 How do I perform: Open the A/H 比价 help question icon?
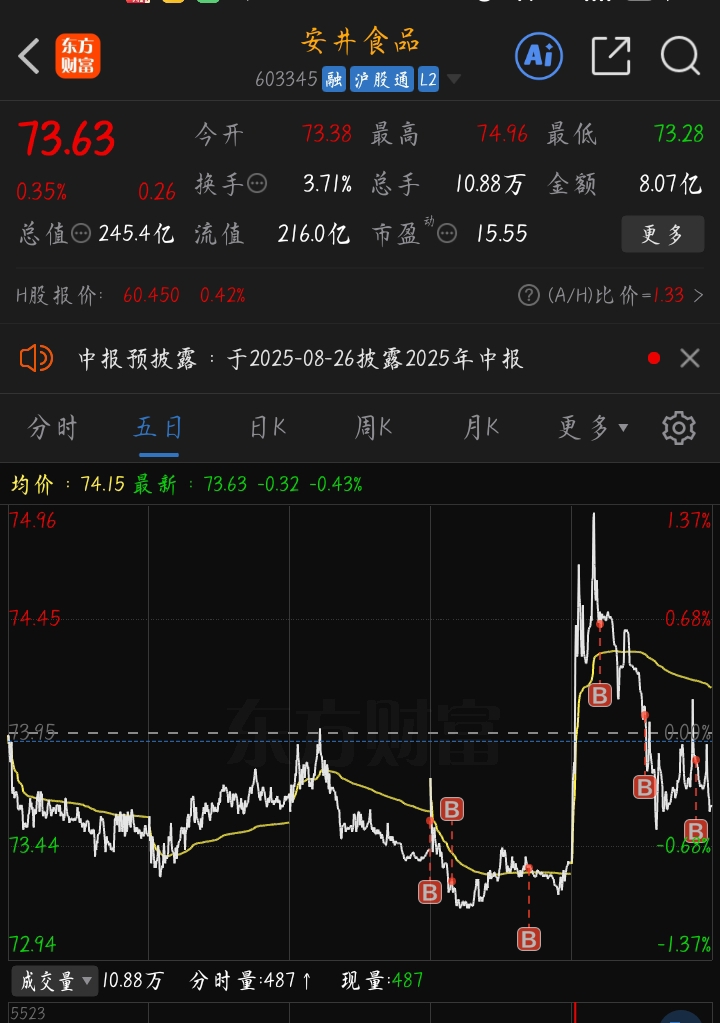(x=529, y=296)
